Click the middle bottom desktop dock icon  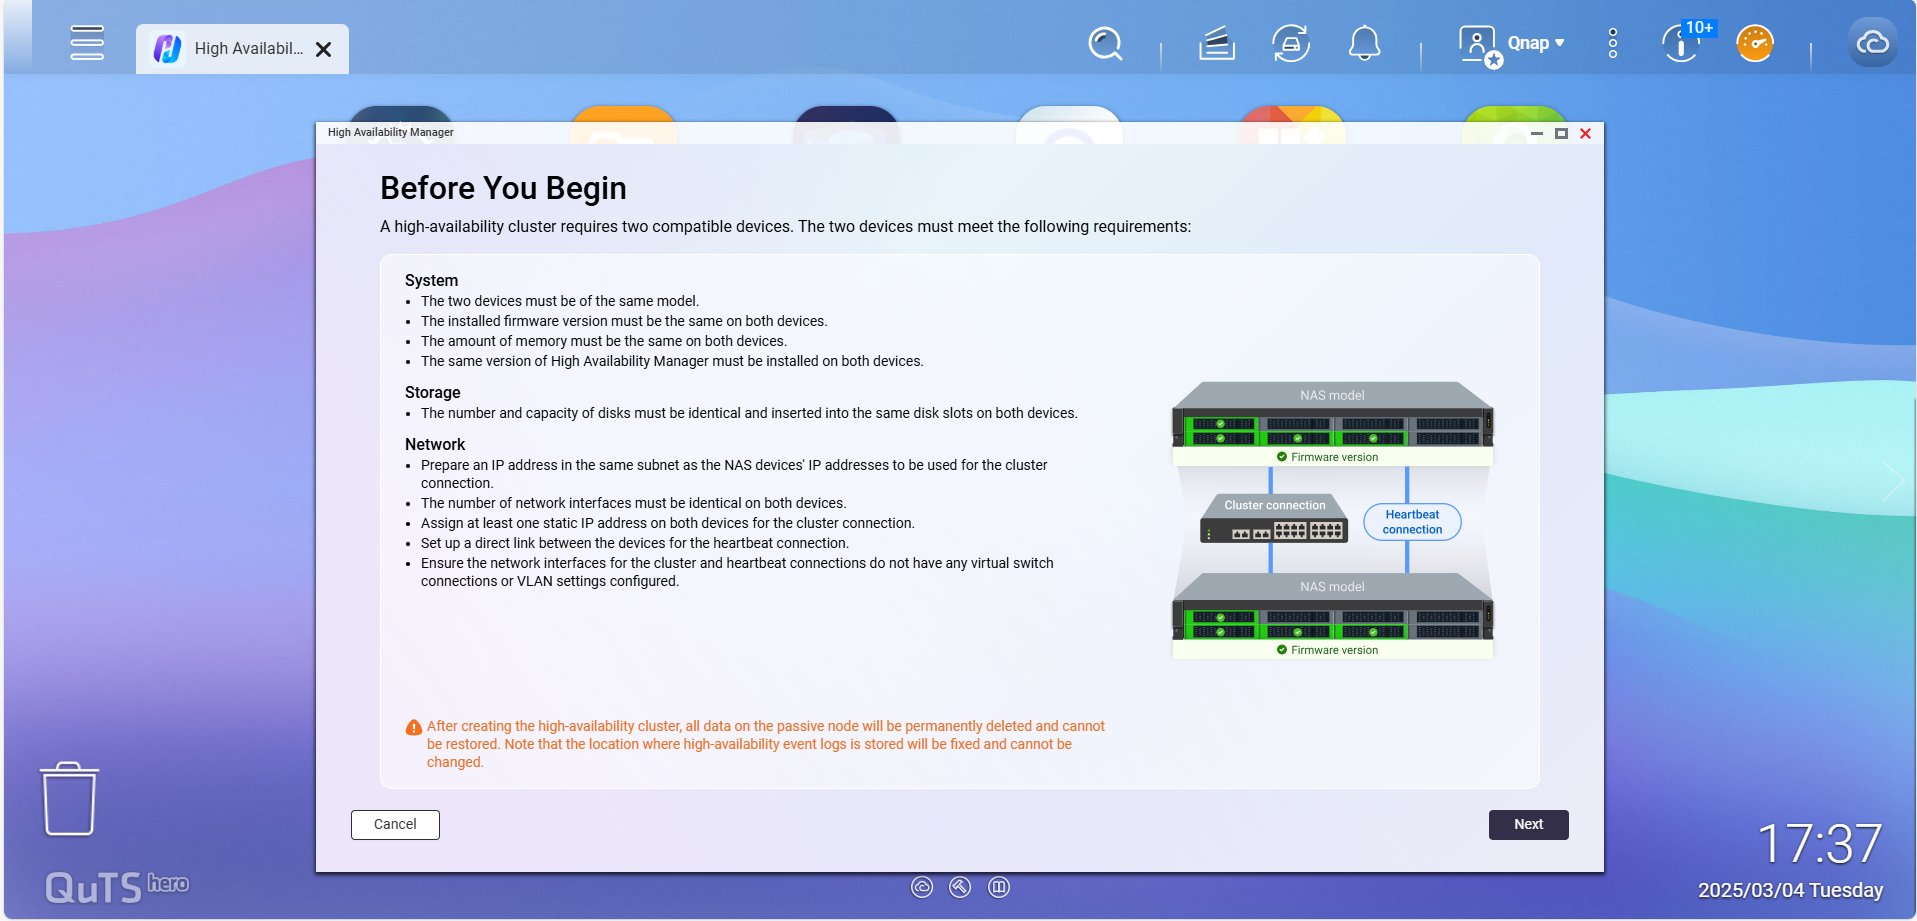[x=960, y=887]
